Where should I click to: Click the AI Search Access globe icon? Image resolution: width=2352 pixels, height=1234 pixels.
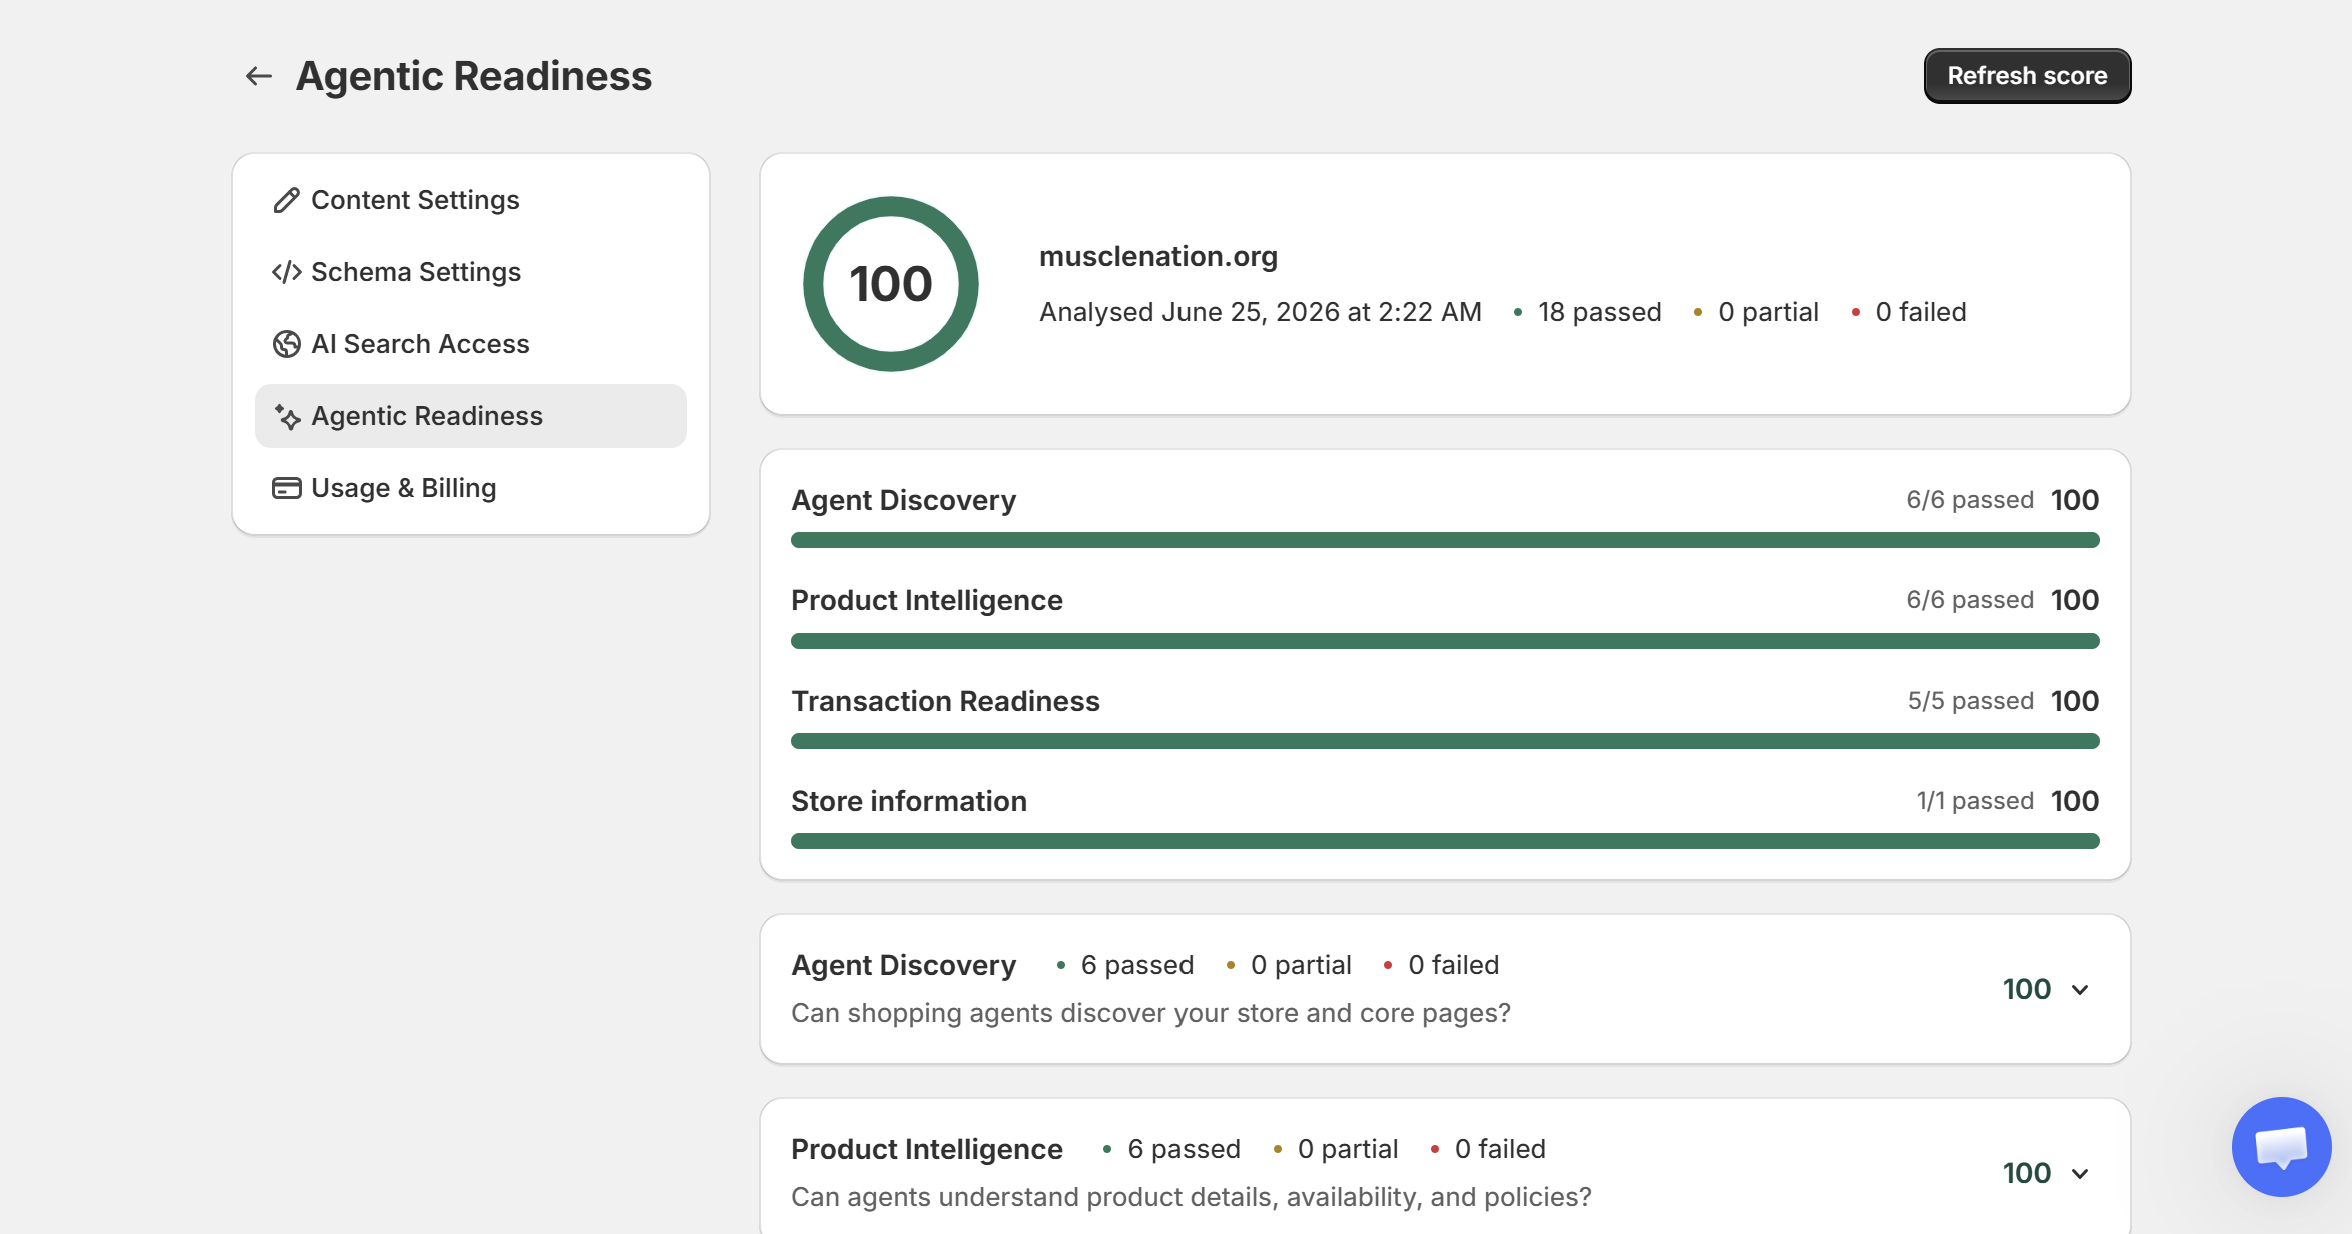tap(286, 344)
